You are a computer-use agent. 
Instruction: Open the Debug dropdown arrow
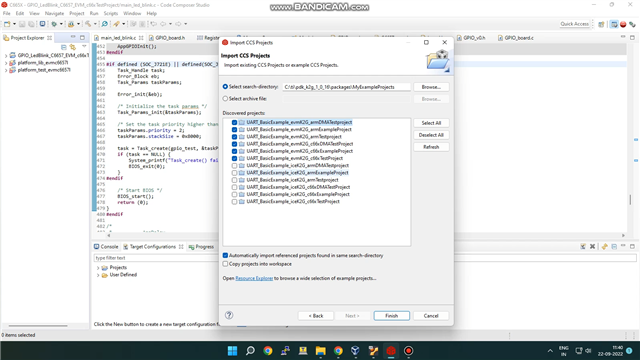coord(61,24)
